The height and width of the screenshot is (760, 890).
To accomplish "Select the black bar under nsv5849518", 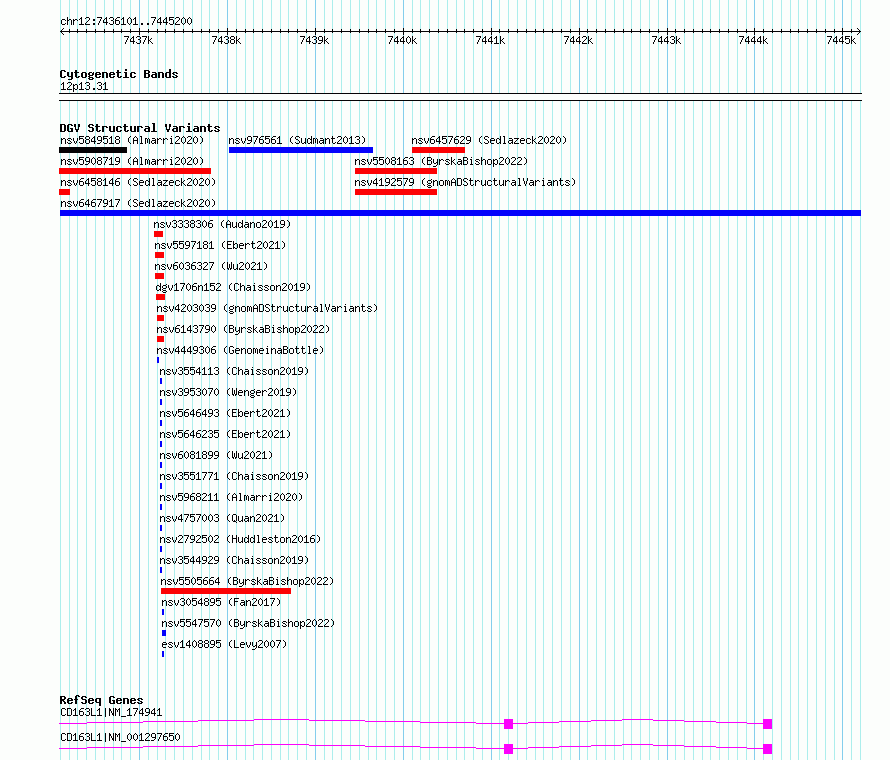I will [x=93, y=150].
